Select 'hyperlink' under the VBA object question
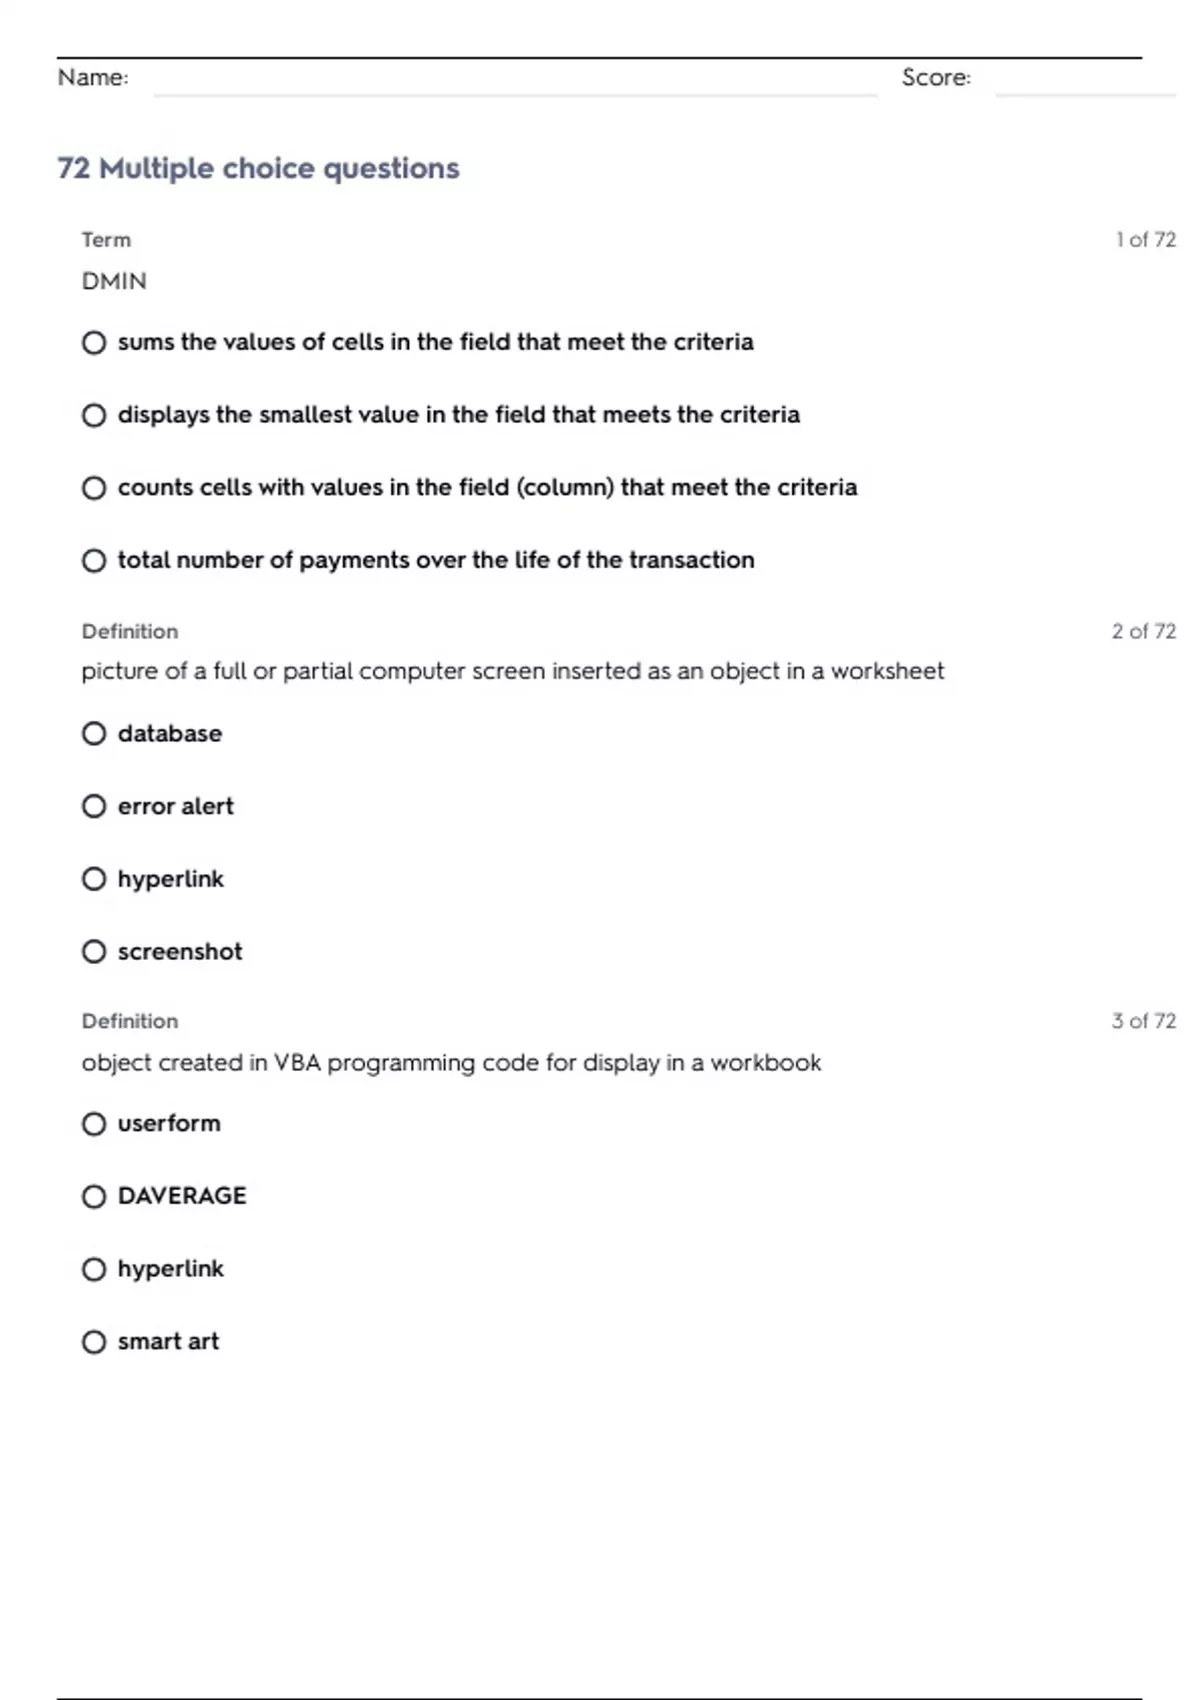 (94, 1270)
